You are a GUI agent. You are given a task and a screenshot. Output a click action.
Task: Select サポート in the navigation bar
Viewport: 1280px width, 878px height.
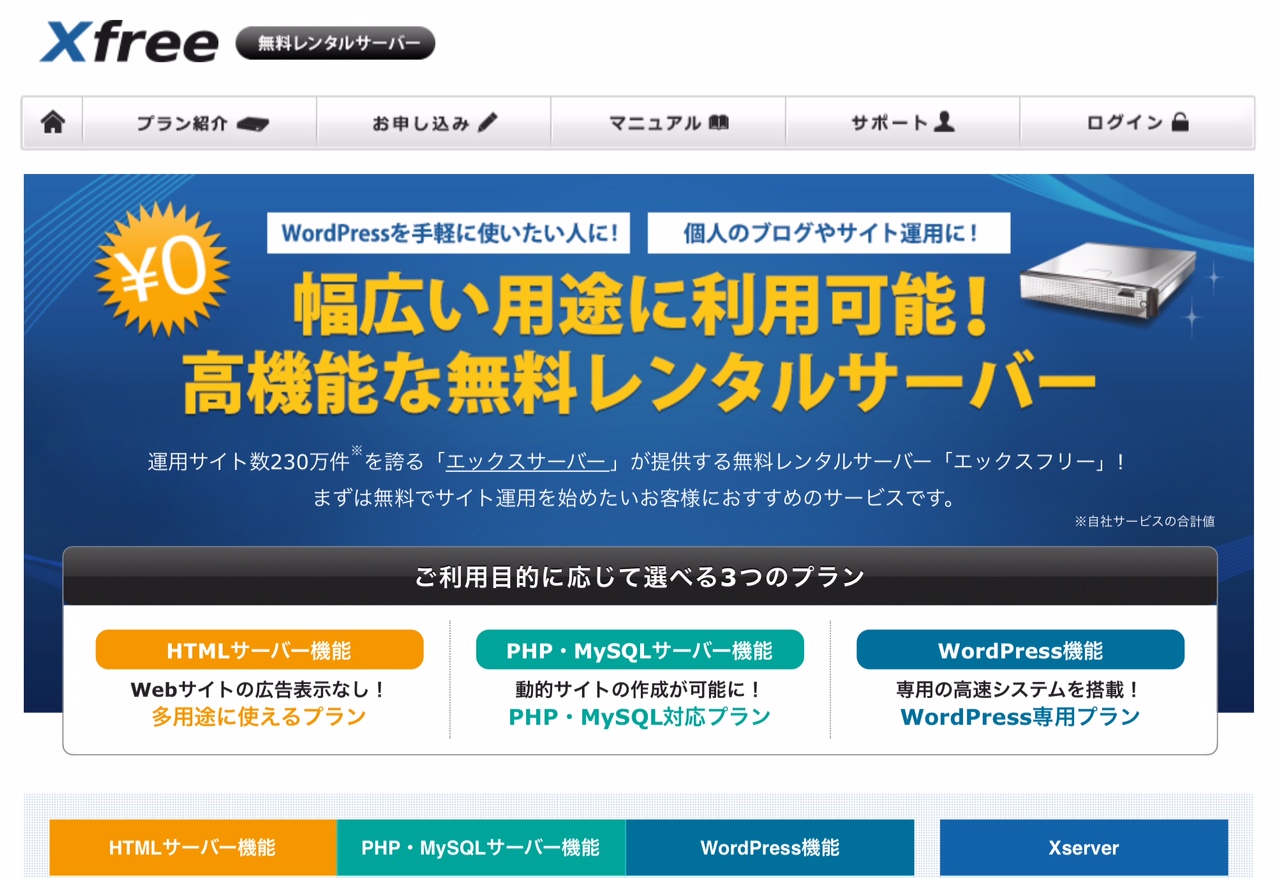pos(902,123)
